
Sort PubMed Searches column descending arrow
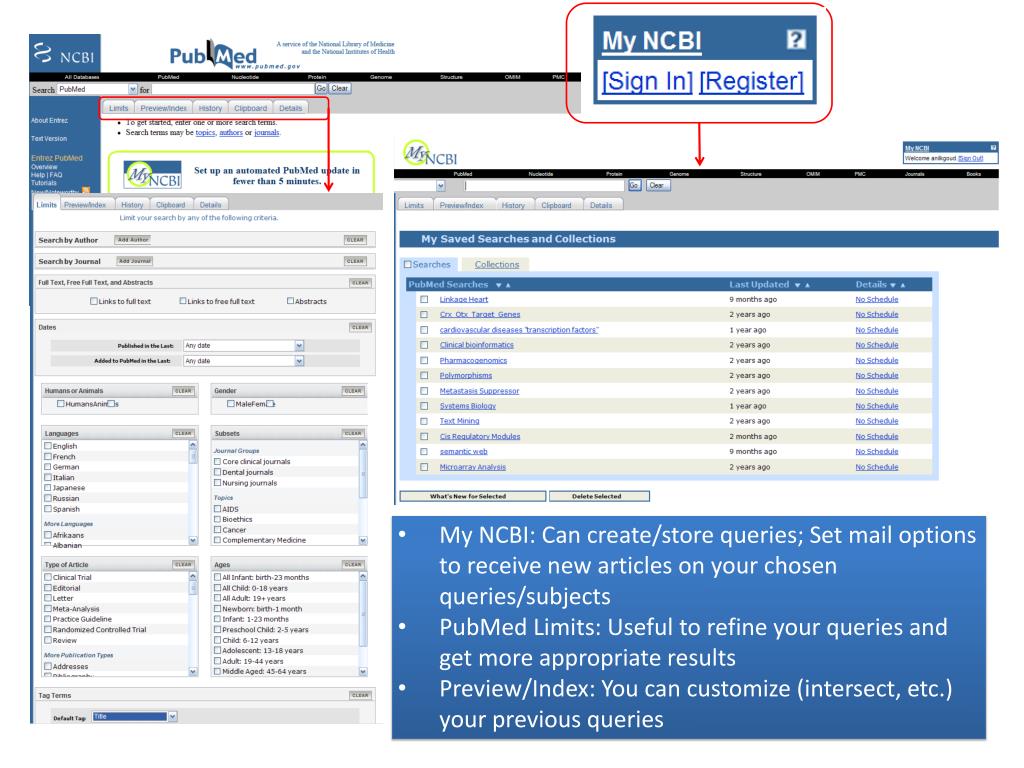498,285
